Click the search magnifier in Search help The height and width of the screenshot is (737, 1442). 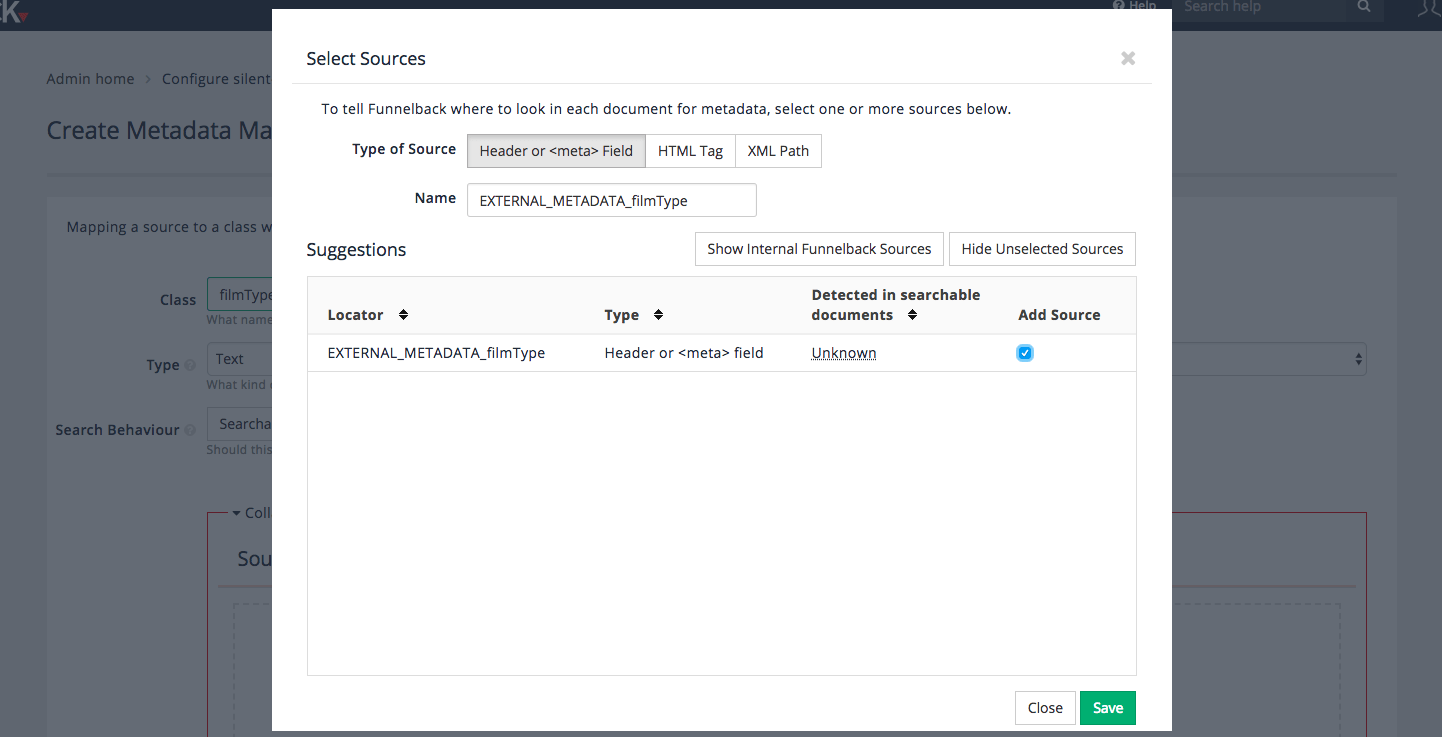1363,8
